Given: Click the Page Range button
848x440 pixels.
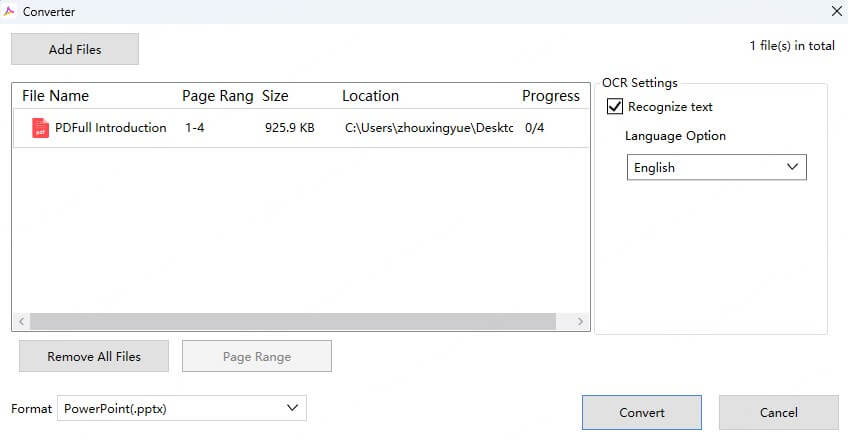Looking at the screenshot, I should 257,356.
